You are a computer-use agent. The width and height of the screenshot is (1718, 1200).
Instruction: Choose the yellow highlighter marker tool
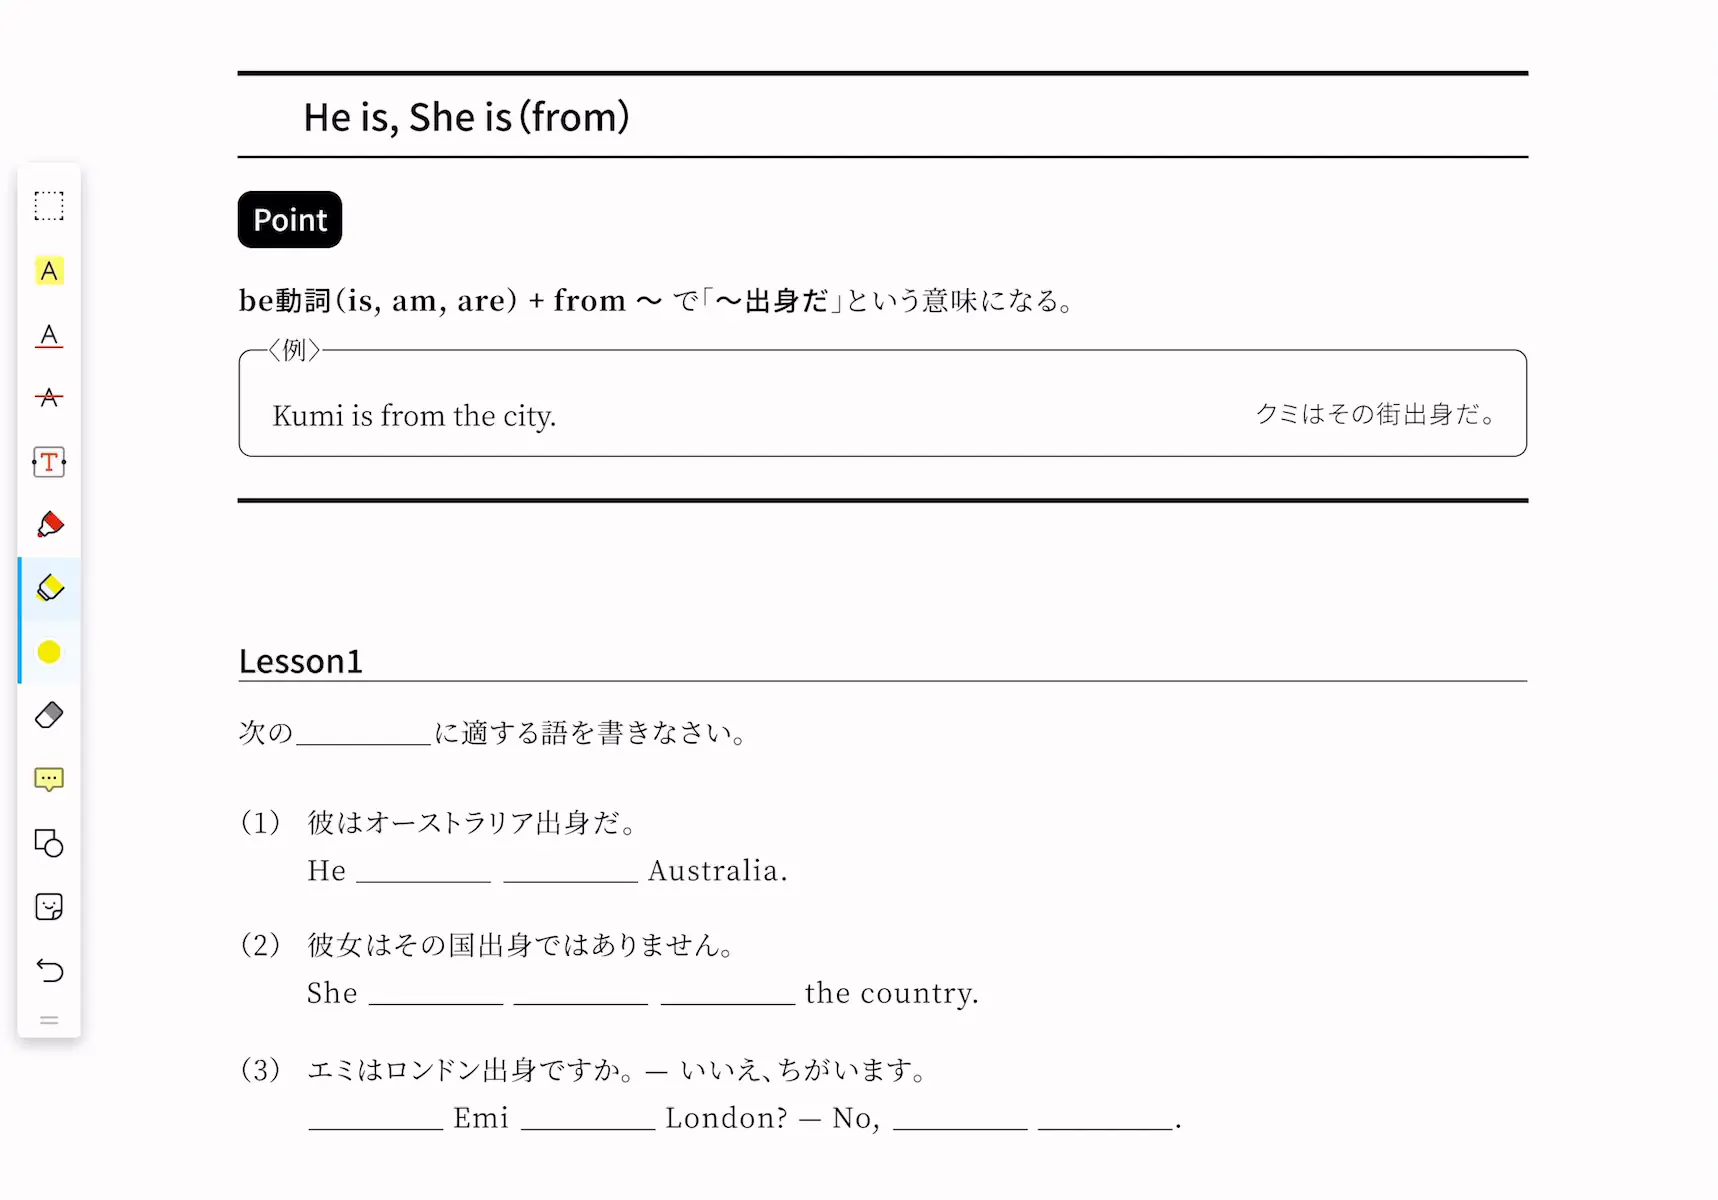[49, 588]
